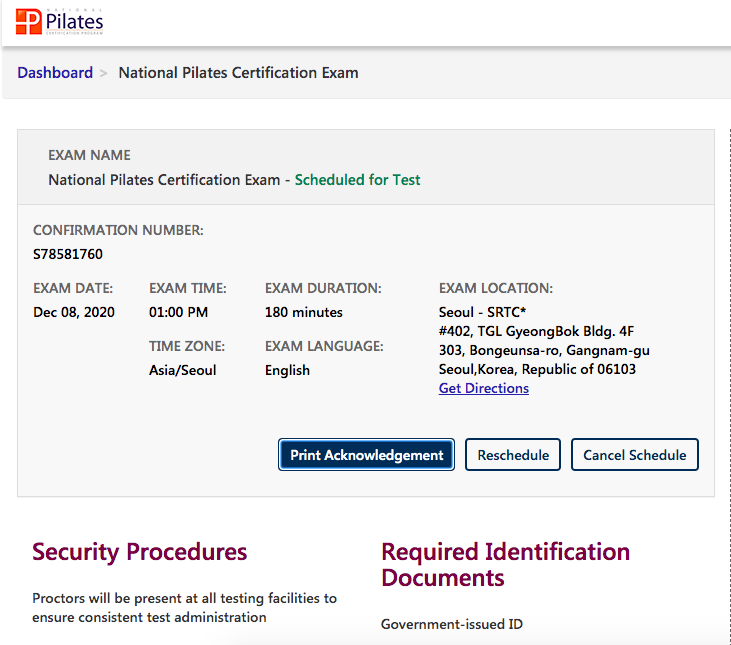
Task: Click the EXAM LOCATION label
Action: click(x=496, y=288)
